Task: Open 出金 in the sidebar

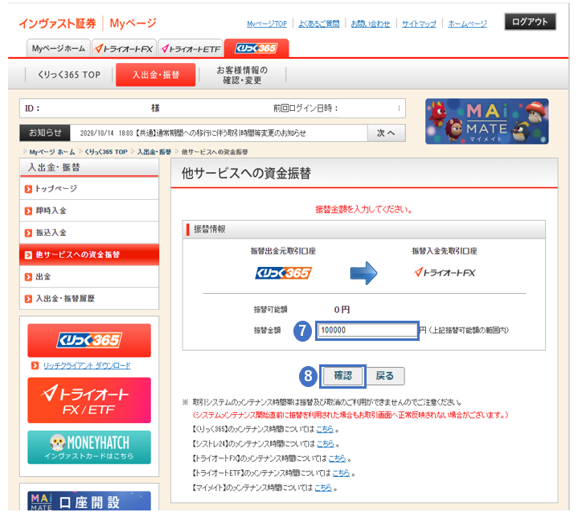Action: pyautogui.click(x=89, y=276)
